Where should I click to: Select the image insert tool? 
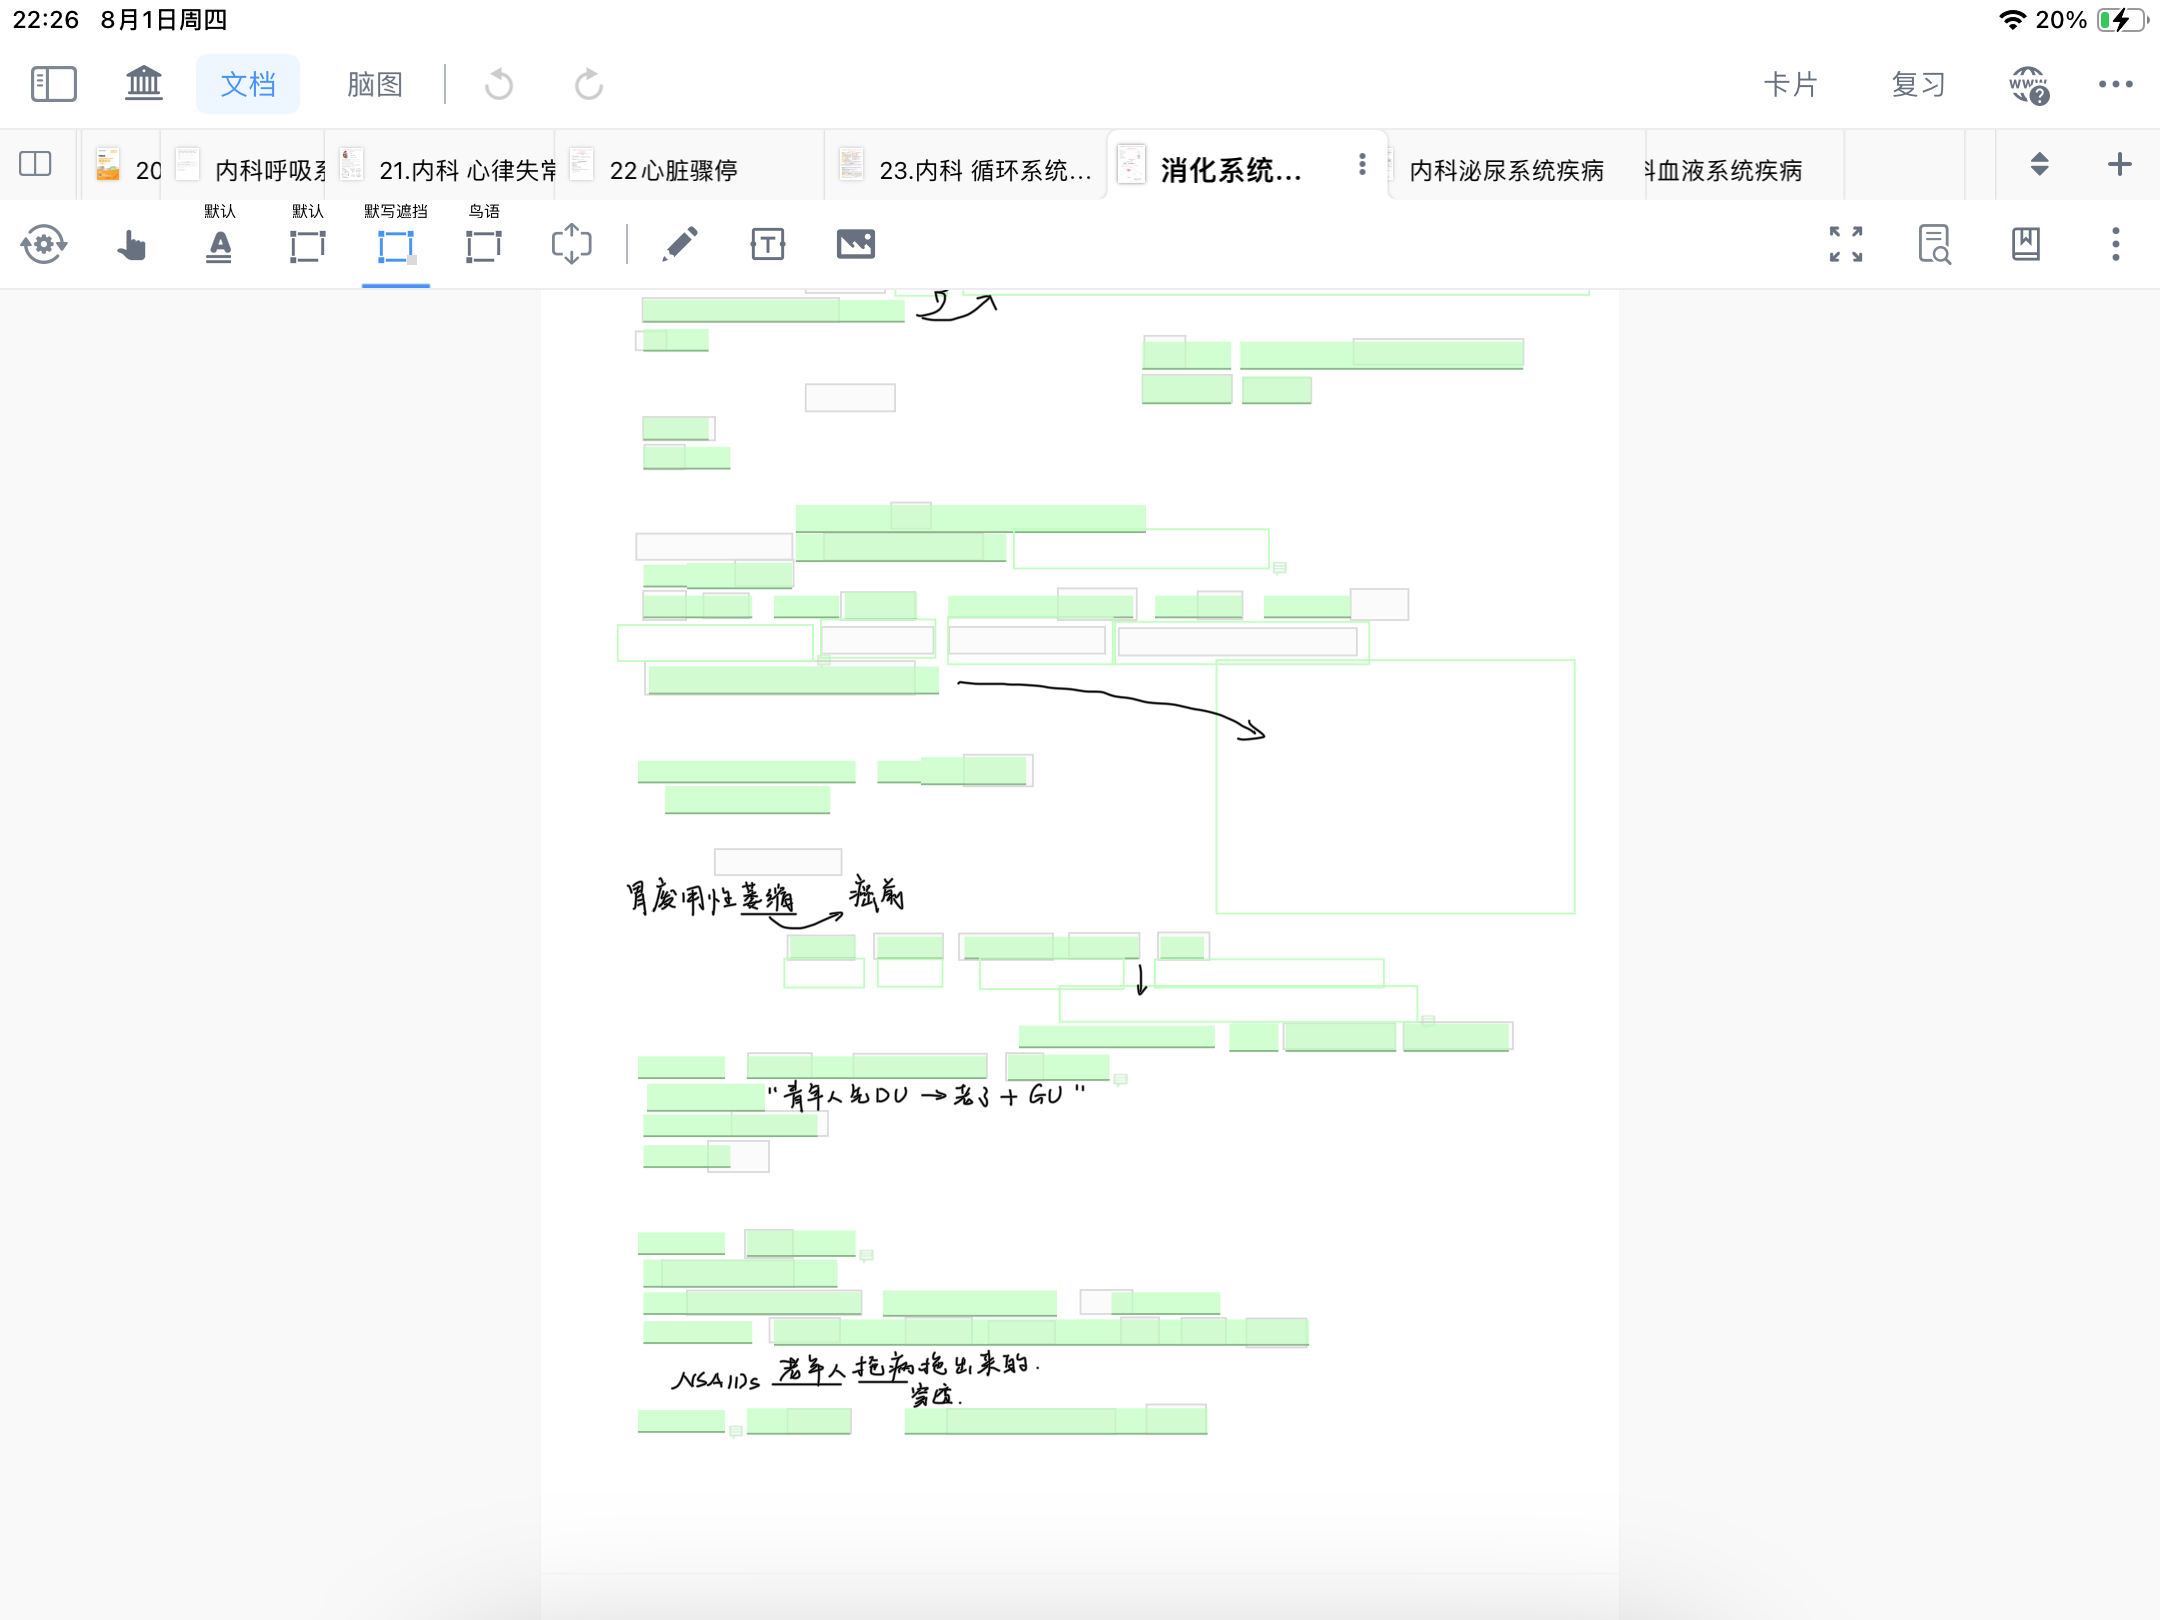(855, 244)
